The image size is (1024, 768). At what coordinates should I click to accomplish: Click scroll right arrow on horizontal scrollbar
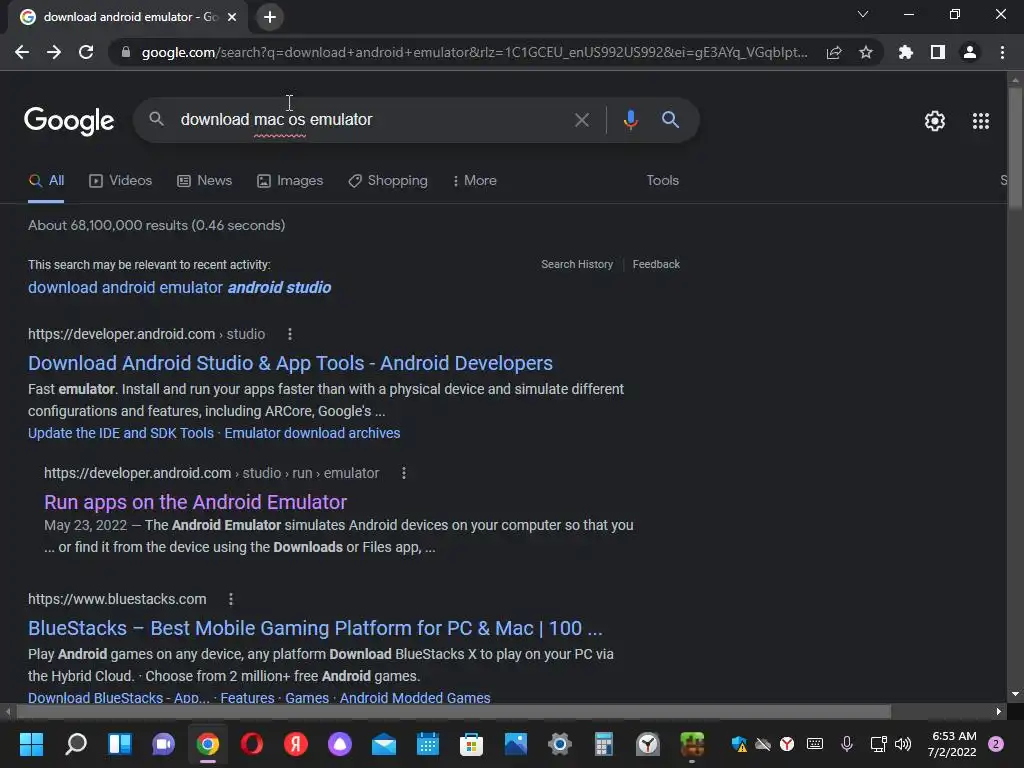(x=999, y=711)
